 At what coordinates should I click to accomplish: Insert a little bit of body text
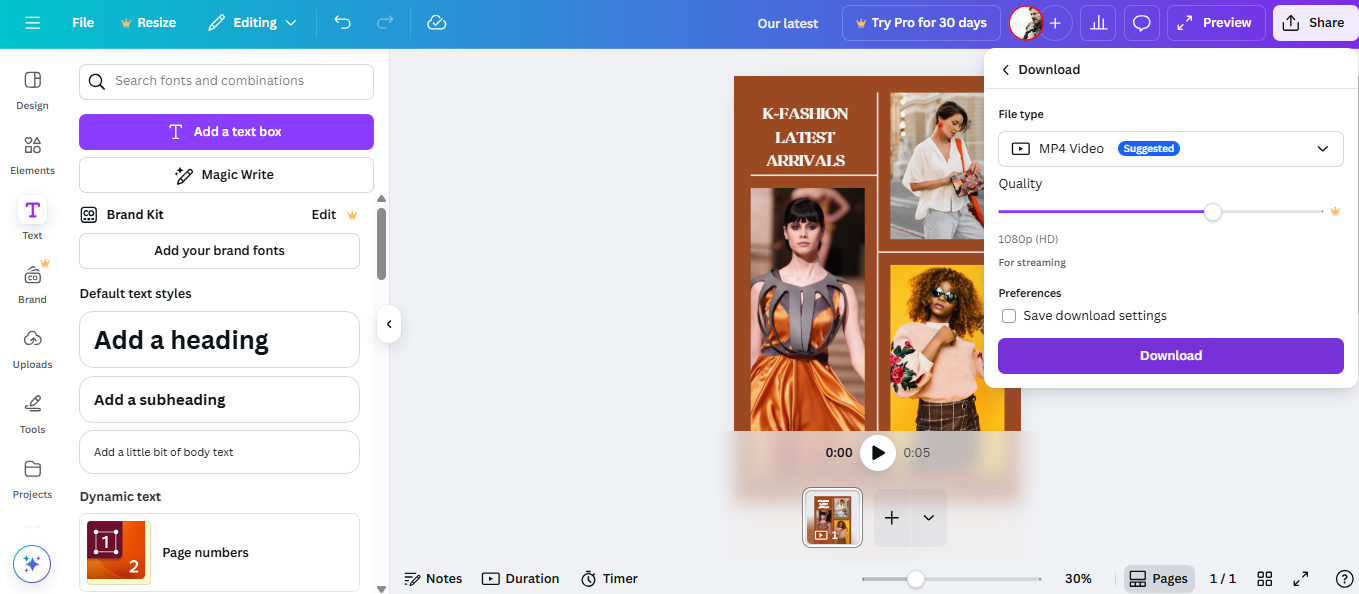[x=219, y=452]
